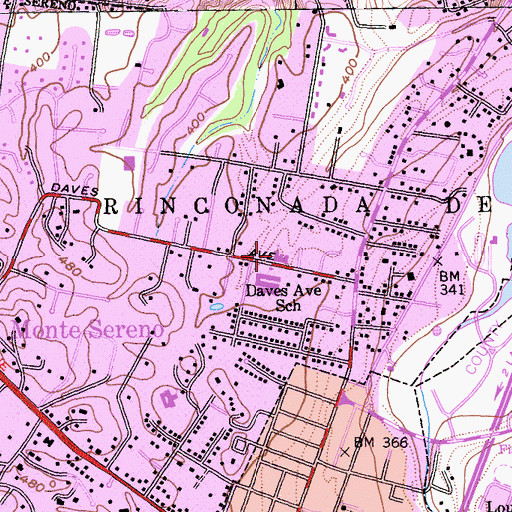512x512 pixels.
Task: Click the 'DAVES' street label
Action: coord(75,190)
